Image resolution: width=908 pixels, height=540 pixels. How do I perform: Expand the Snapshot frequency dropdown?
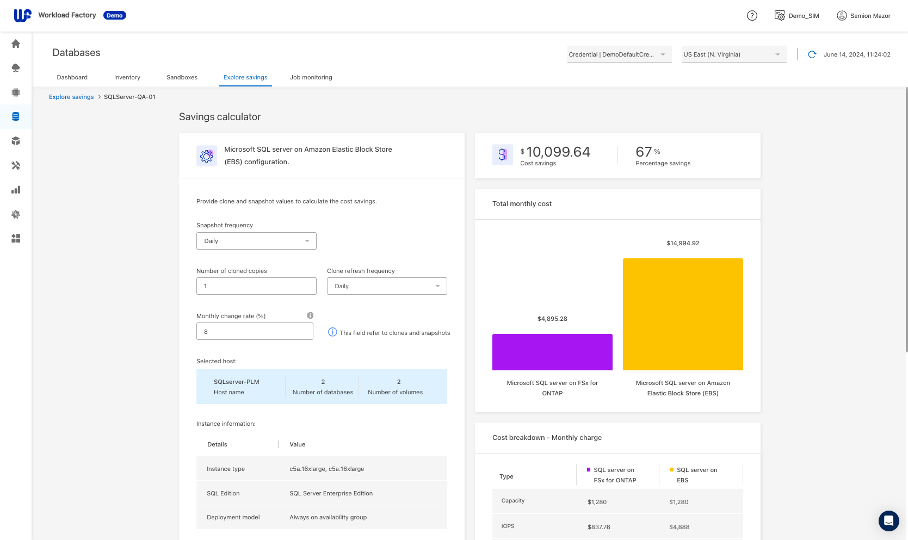(256, 241)
